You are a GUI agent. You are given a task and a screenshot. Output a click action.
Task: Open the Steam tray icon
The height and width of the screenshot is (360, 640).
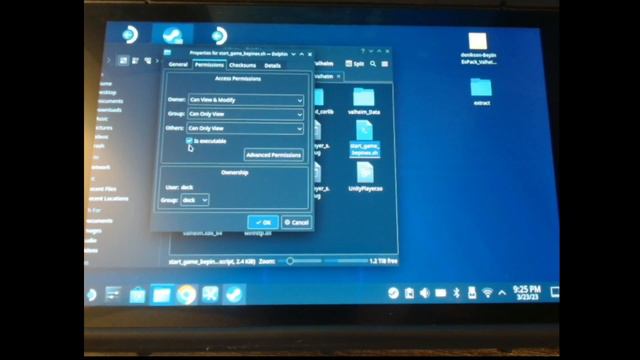(393, 293)
